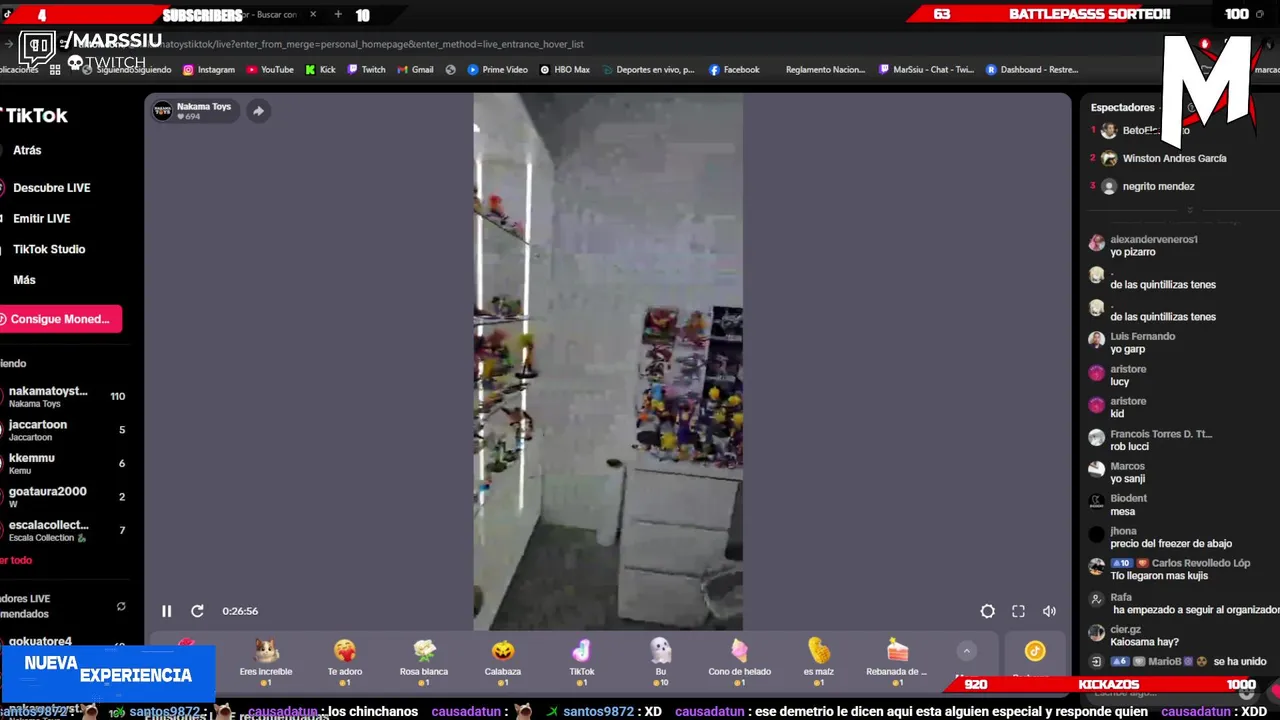This screenshot has width=1280, height=720.
Task: Send the Rebanada de cake gift
Action: click(x=897, y=662)
